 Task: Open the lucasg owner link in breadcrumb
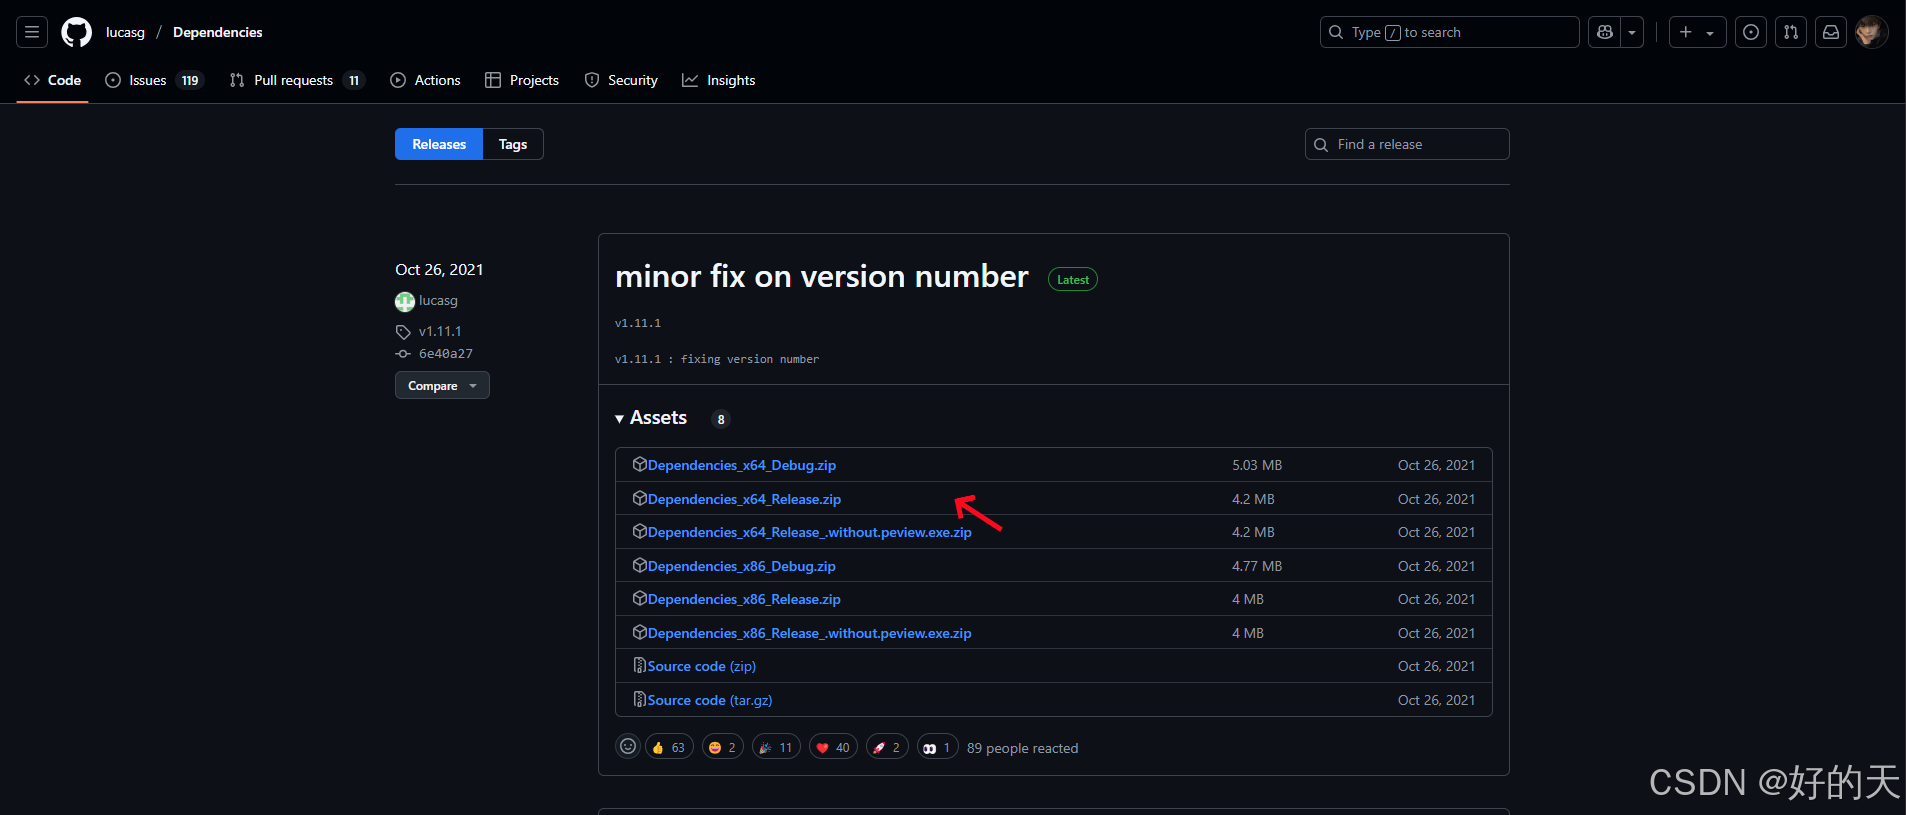125,32
